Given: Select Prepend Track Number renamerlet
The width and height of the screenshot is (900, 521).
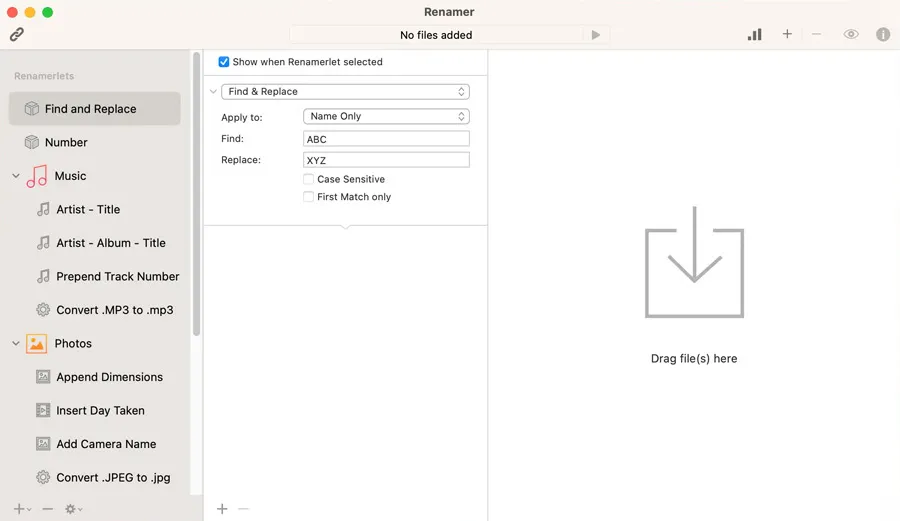Looking at the screenshot, I should coord(117,277).
